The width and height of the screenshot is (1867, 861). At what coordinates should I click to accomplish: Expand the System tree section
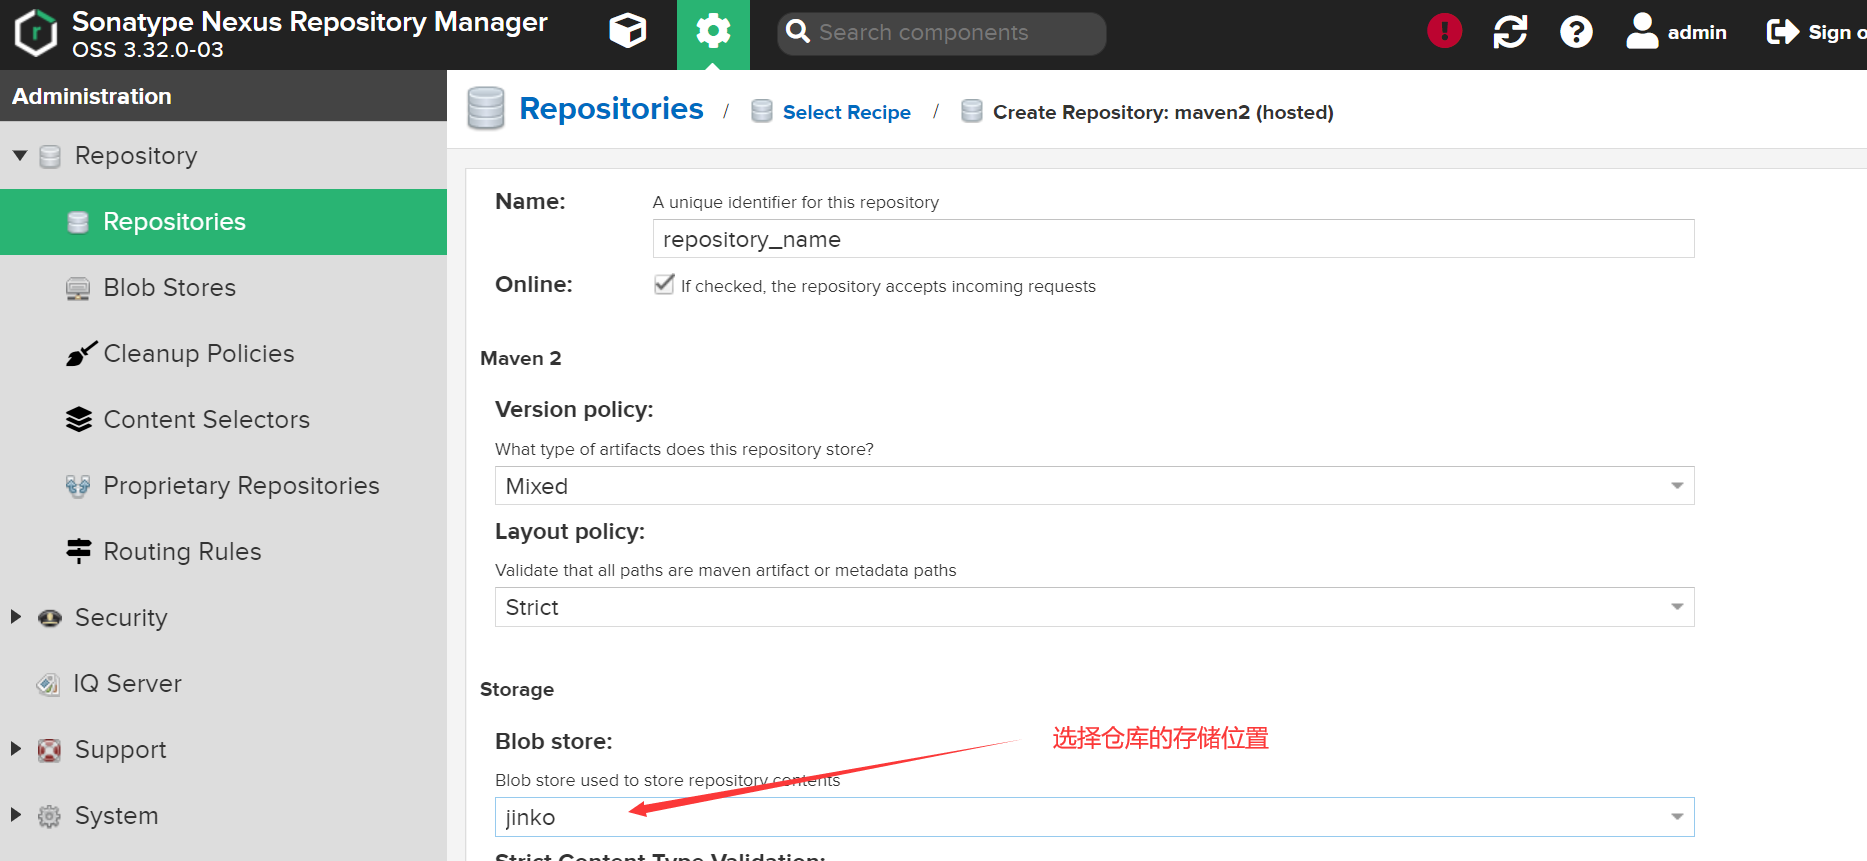coord(16,815)
